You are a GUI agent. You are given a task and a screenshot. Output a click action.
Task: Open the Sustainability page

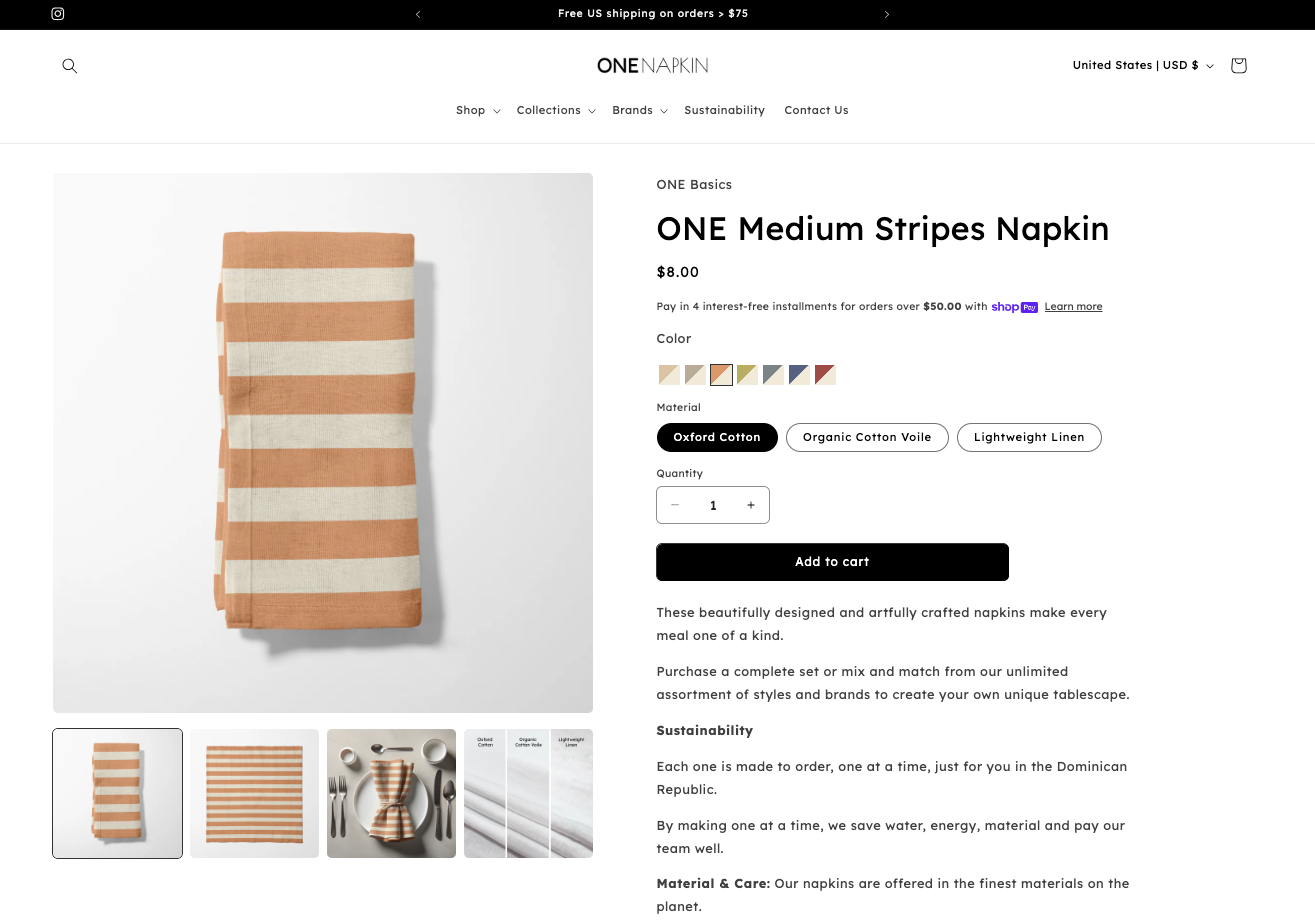coord(724,110)
